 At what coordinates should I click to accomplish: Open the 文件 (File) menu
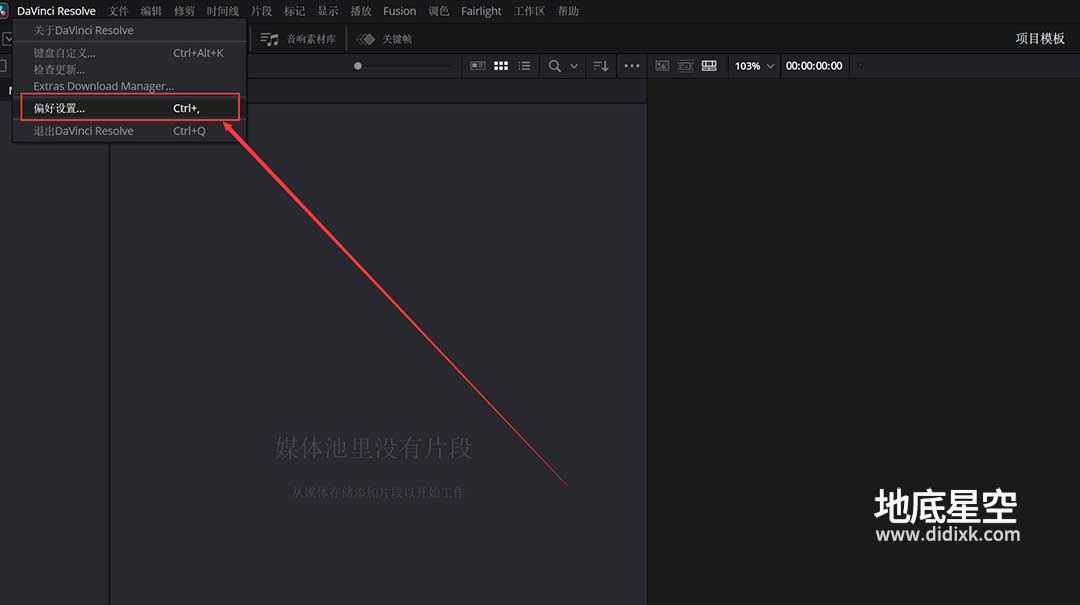118,11
